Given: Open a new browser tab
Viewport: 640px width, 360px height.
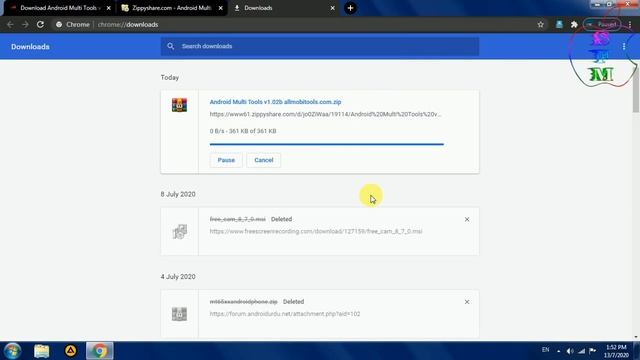Looking at the screenshot, I should pos(350,8).
